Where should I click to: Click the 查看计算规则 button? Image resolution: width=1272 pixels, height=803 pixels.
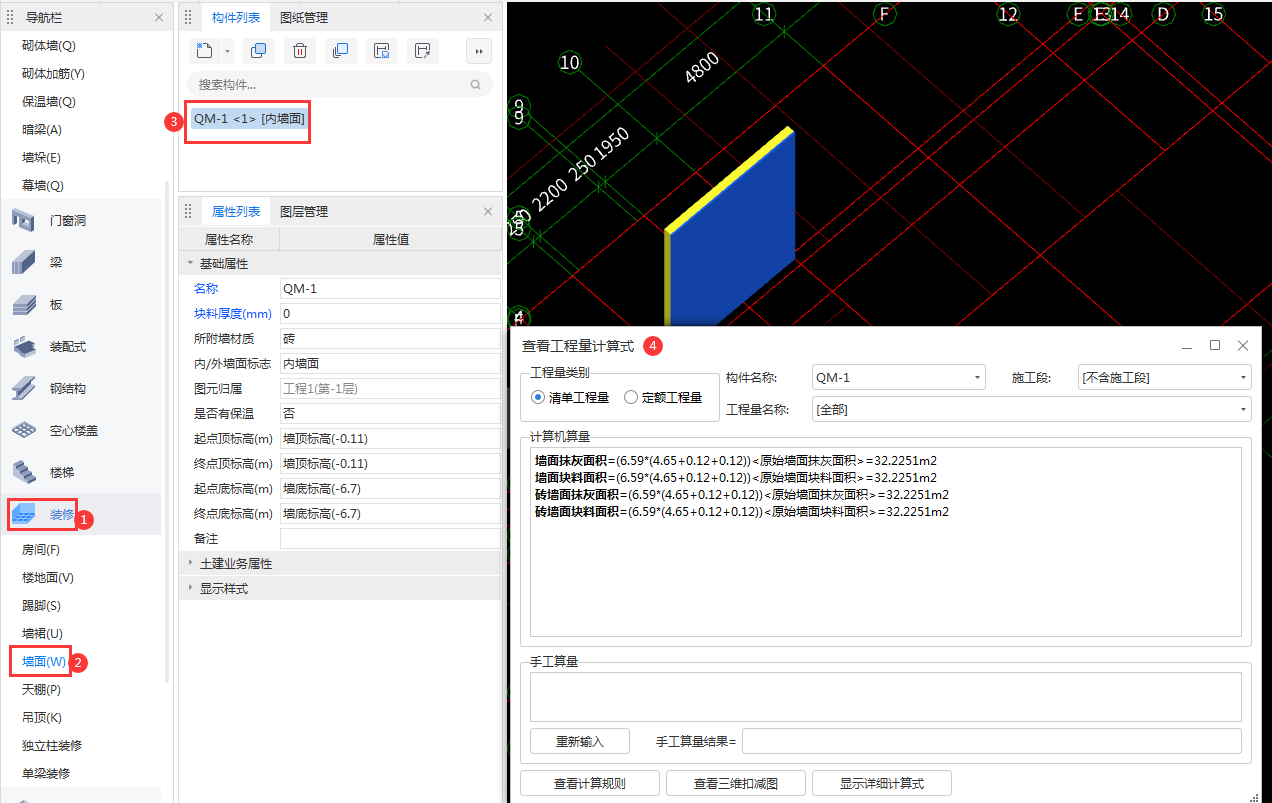tap(590, 783)
